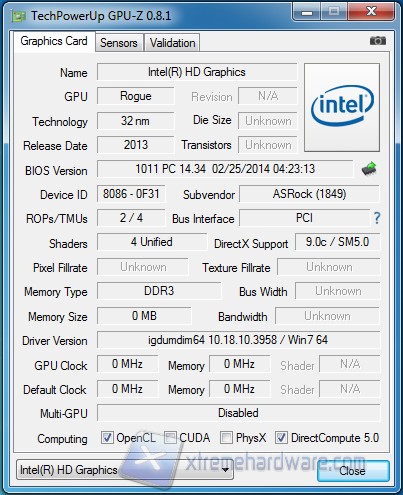Switch to the Sensors tab
This screenshot has width=403, height=495.
click(x=119, y=43)
